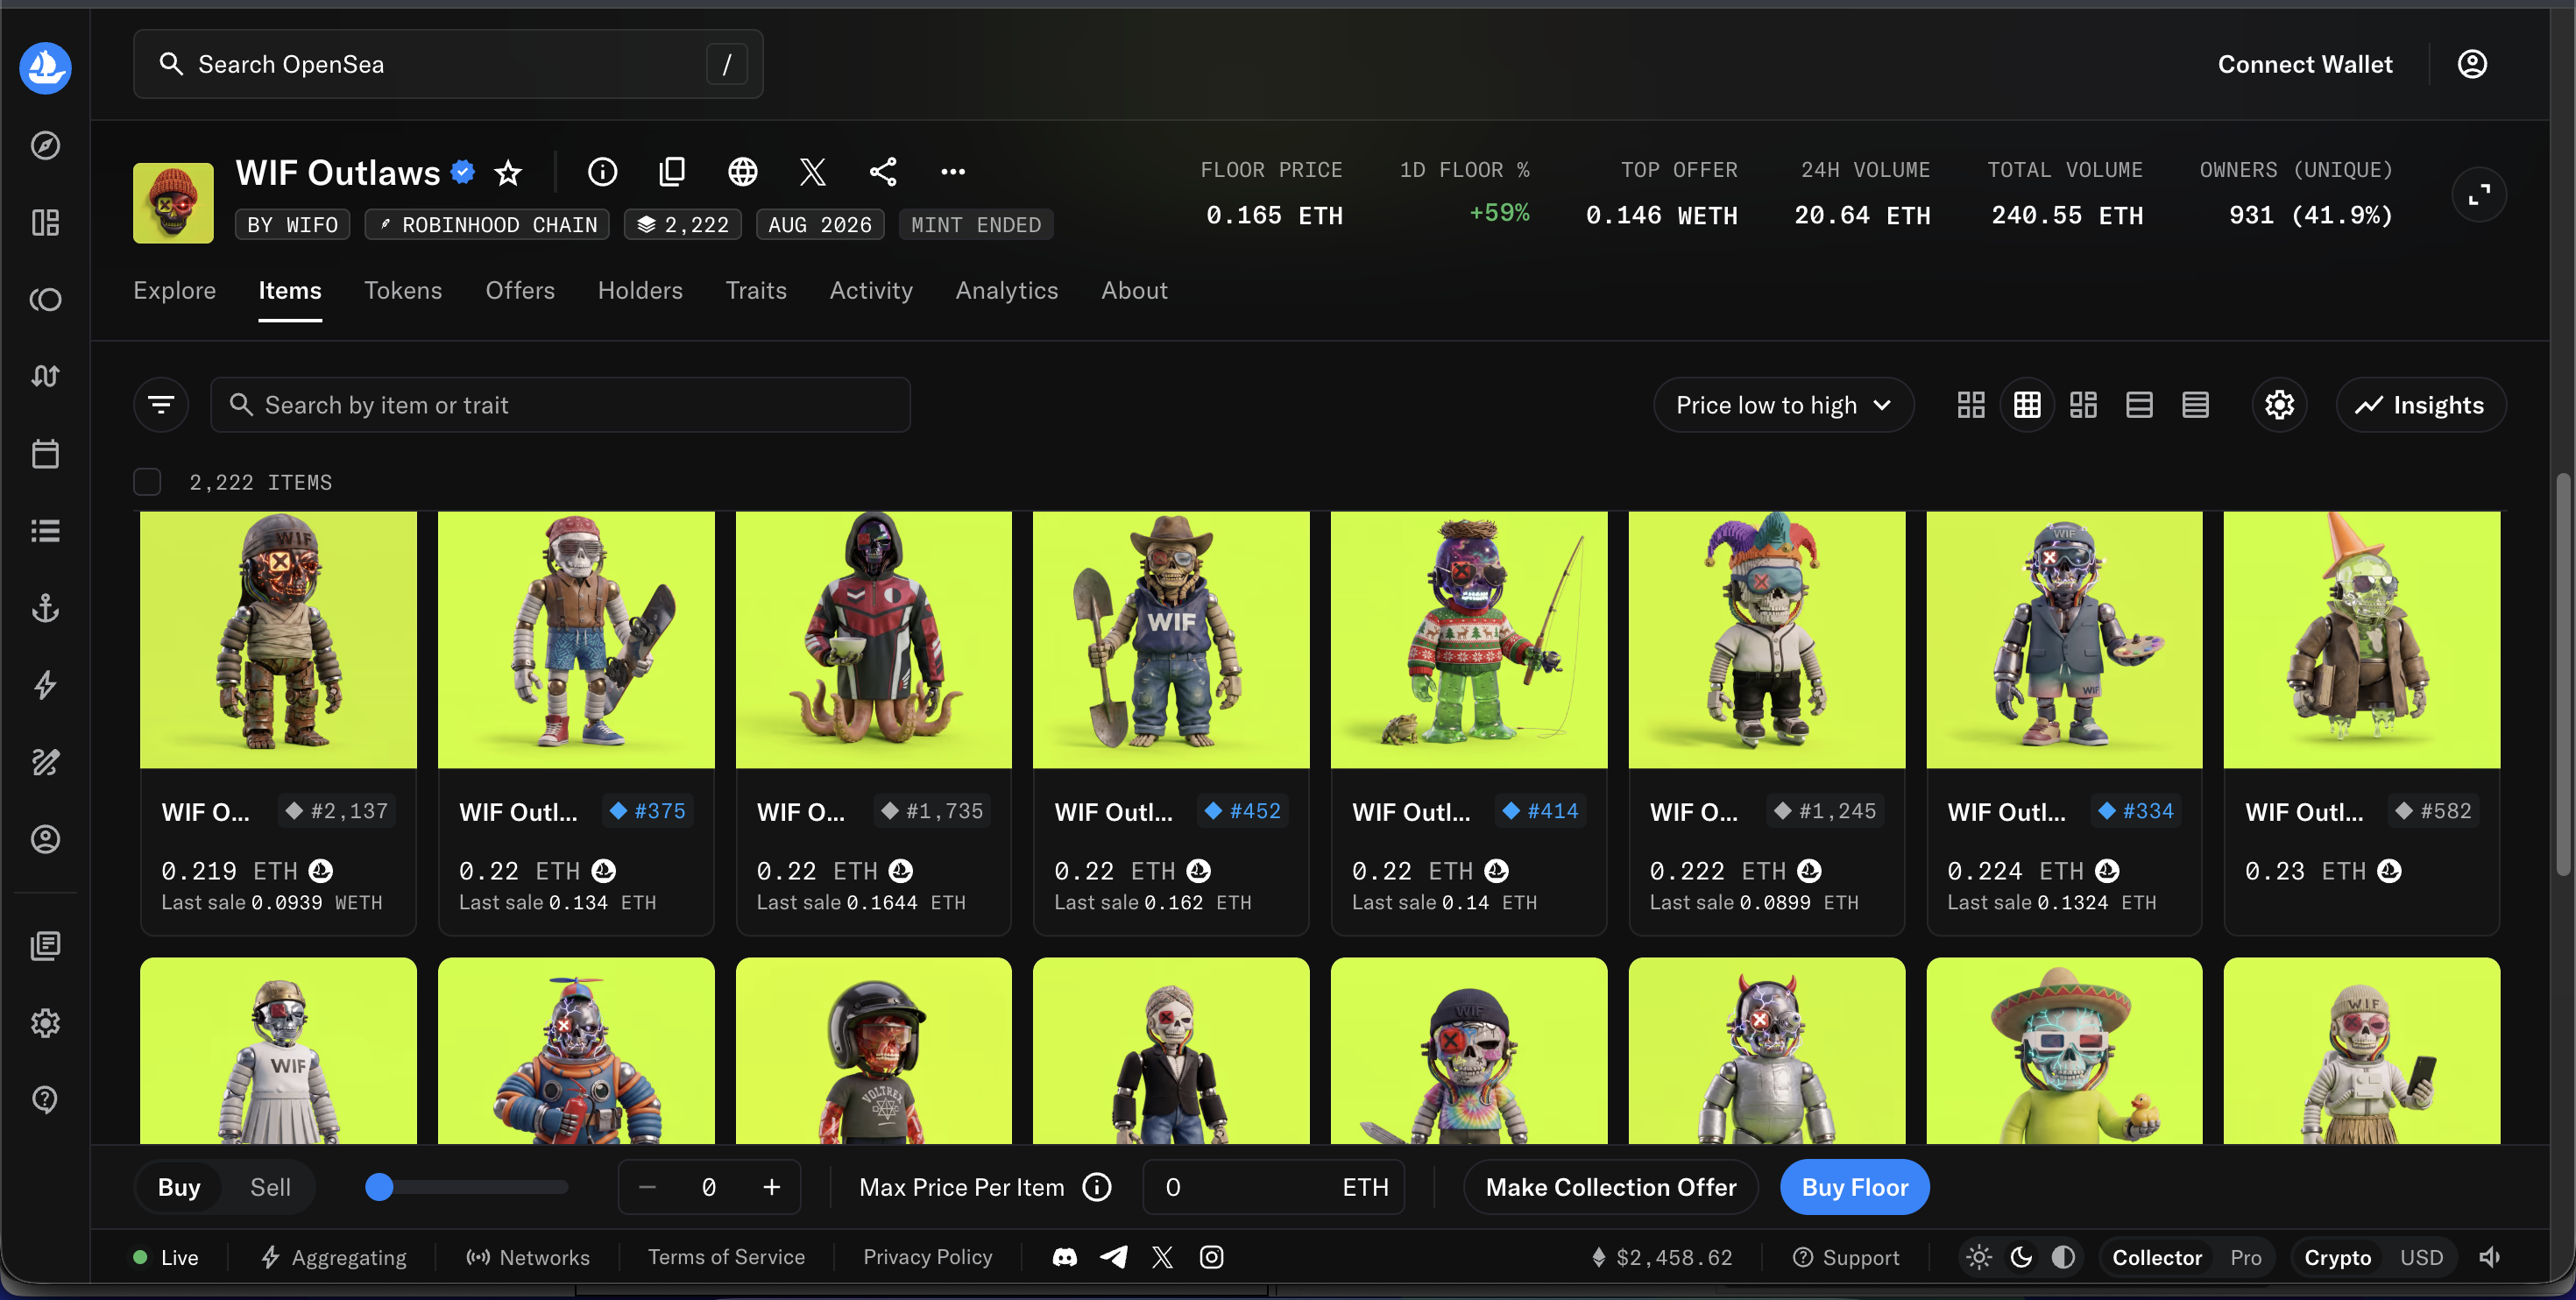The width and height of the screenshot is (2576, 1300).
Task: Focus the Search by item or trait field
Action: pos(560,405)
